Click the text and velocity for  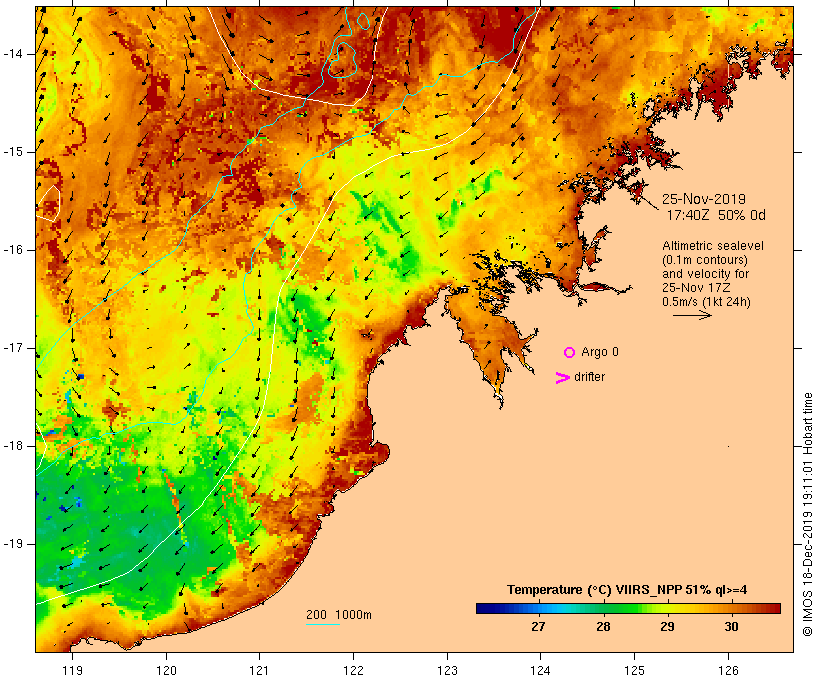[x=705, y=274]
